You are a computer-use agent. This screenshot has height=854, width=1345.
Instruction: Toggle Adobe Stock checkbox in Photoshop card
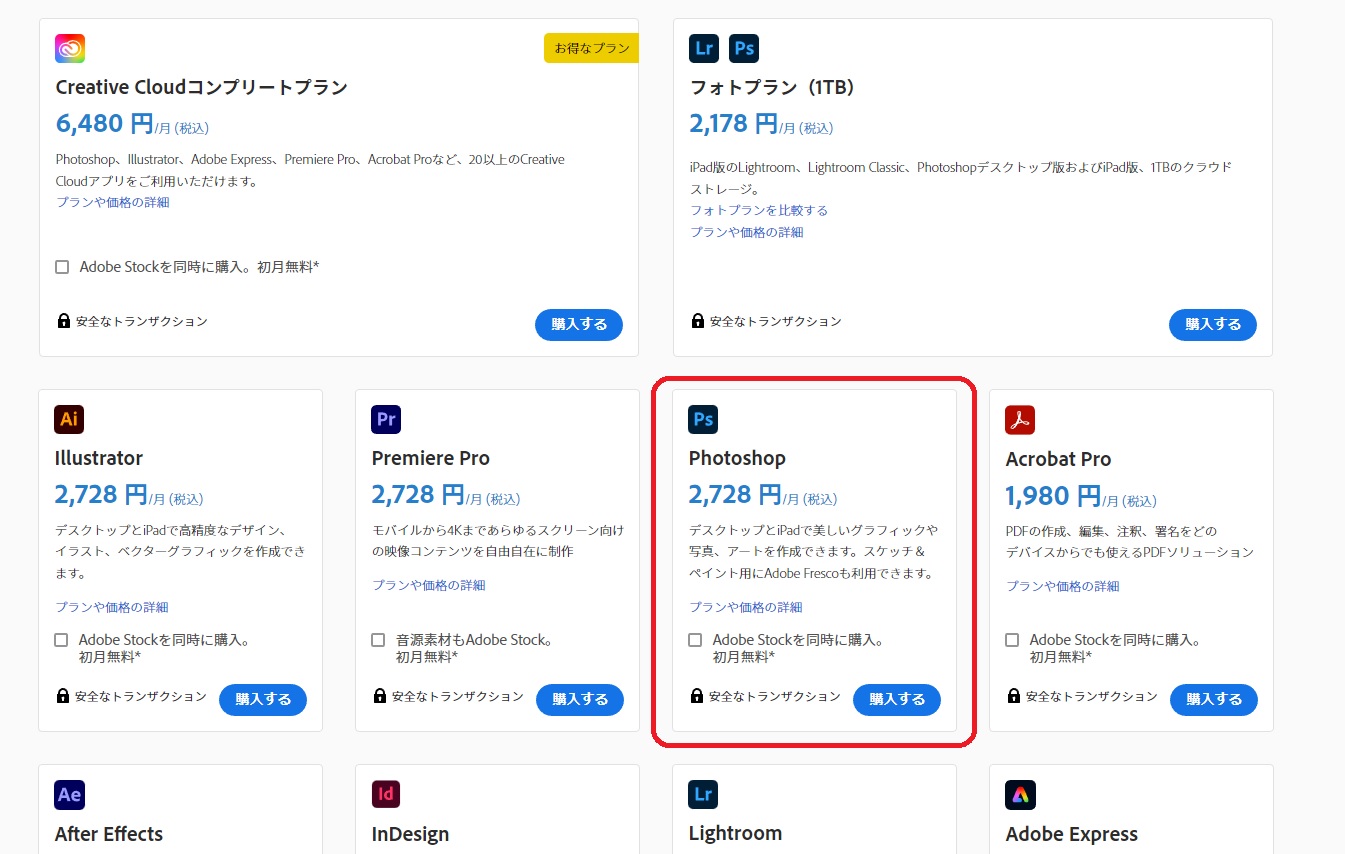tap(695, 640)
